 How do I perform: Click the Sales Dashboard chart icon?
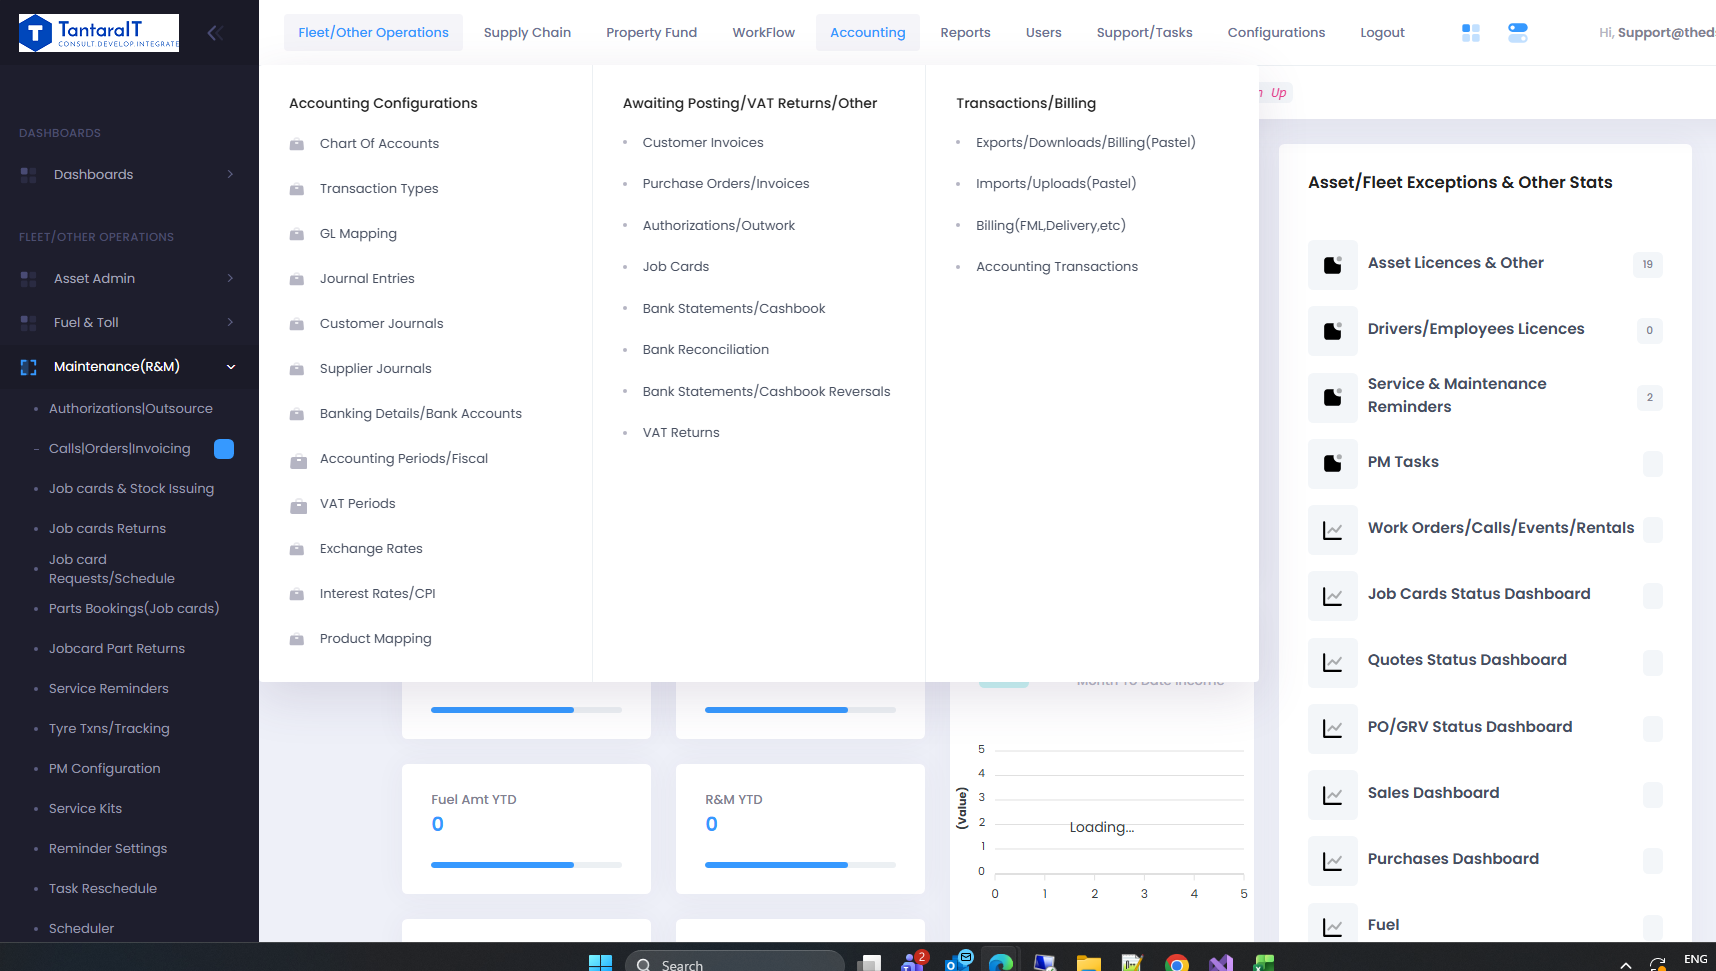coord(1333,795)
